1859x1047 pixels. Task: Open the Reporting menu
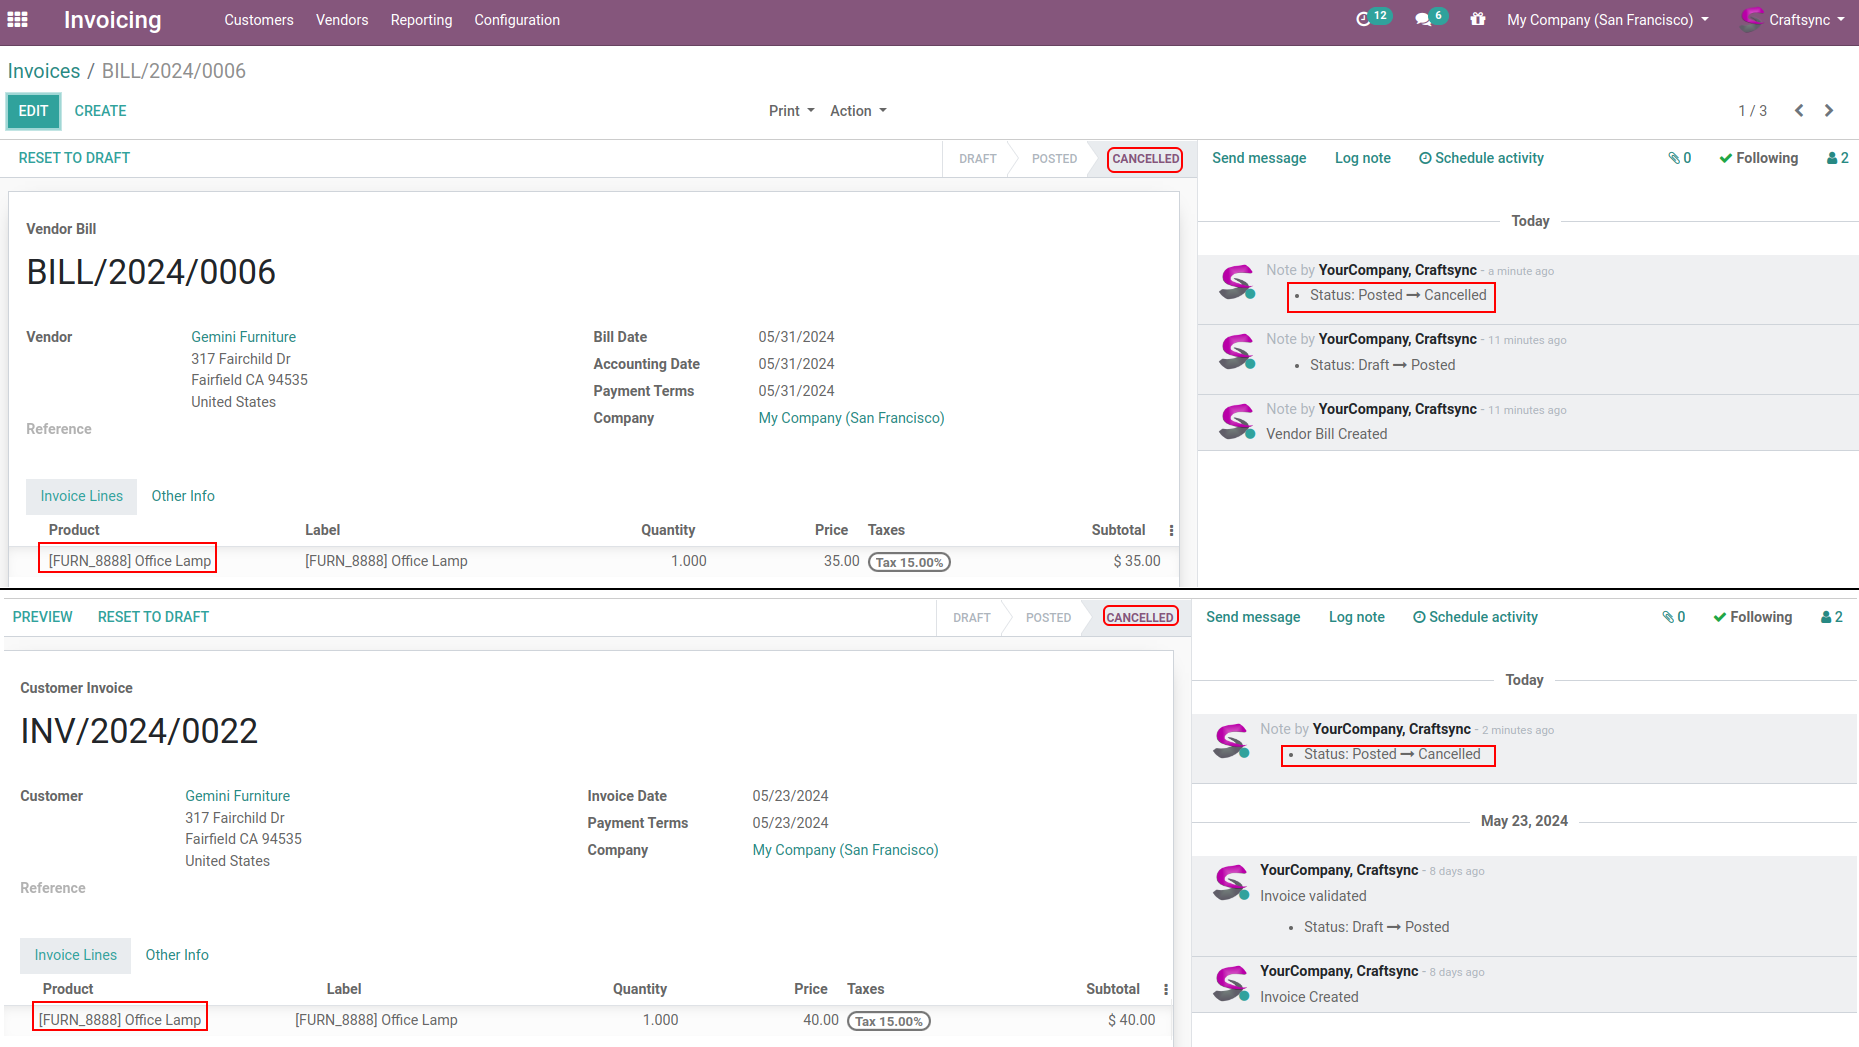[x=421, y=20]
